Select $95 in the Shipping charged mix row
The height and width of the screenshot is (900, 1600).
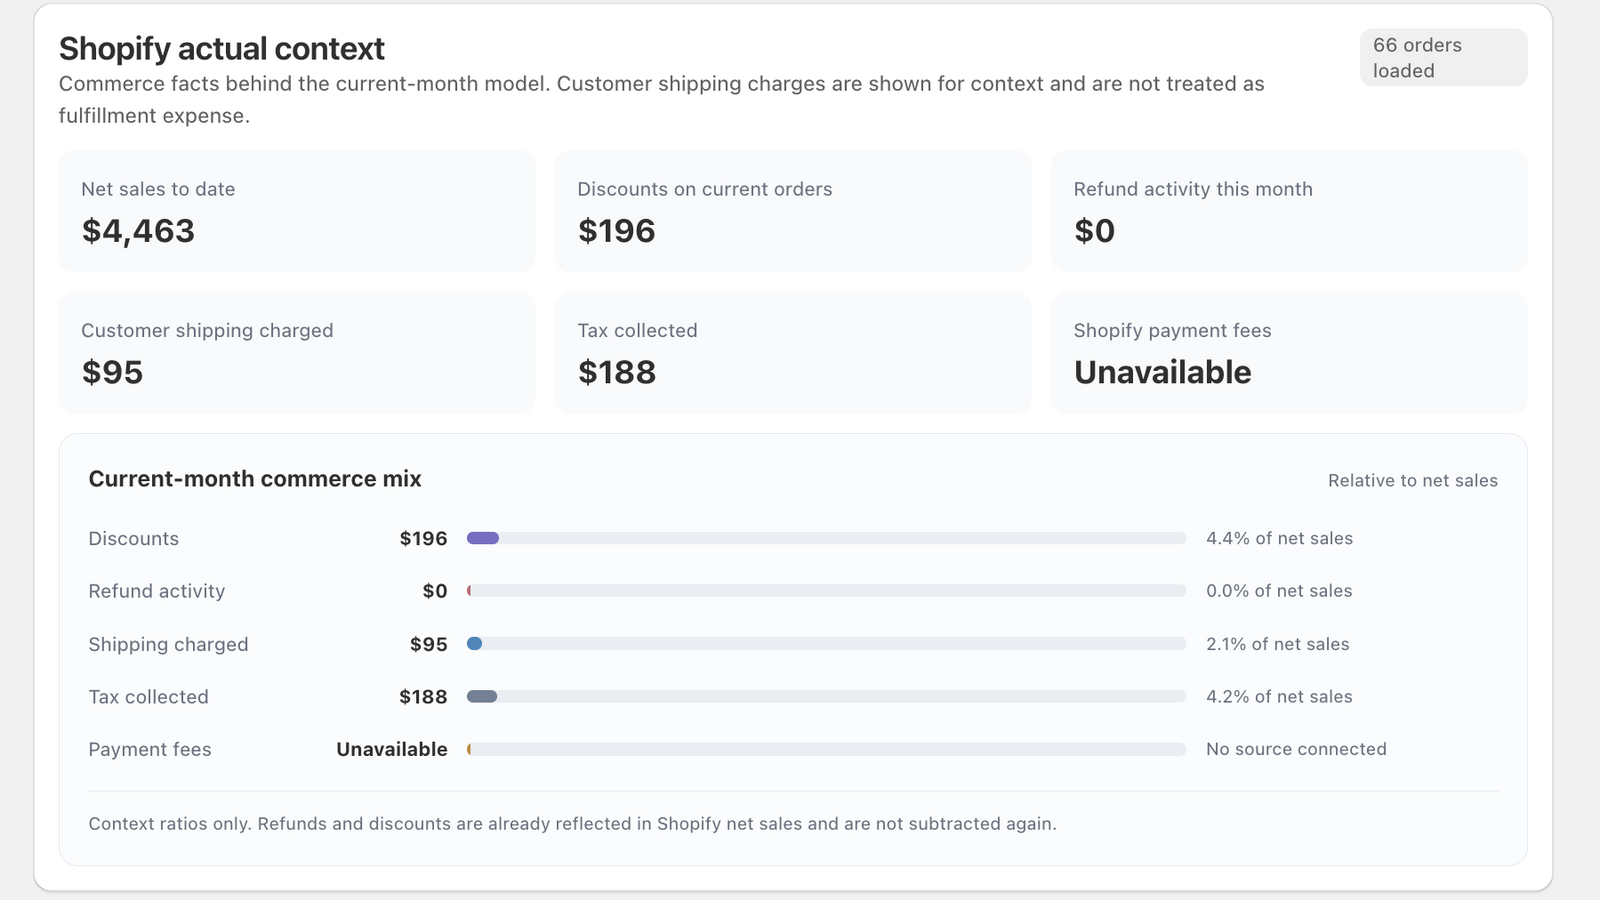[x=429, y=644]
